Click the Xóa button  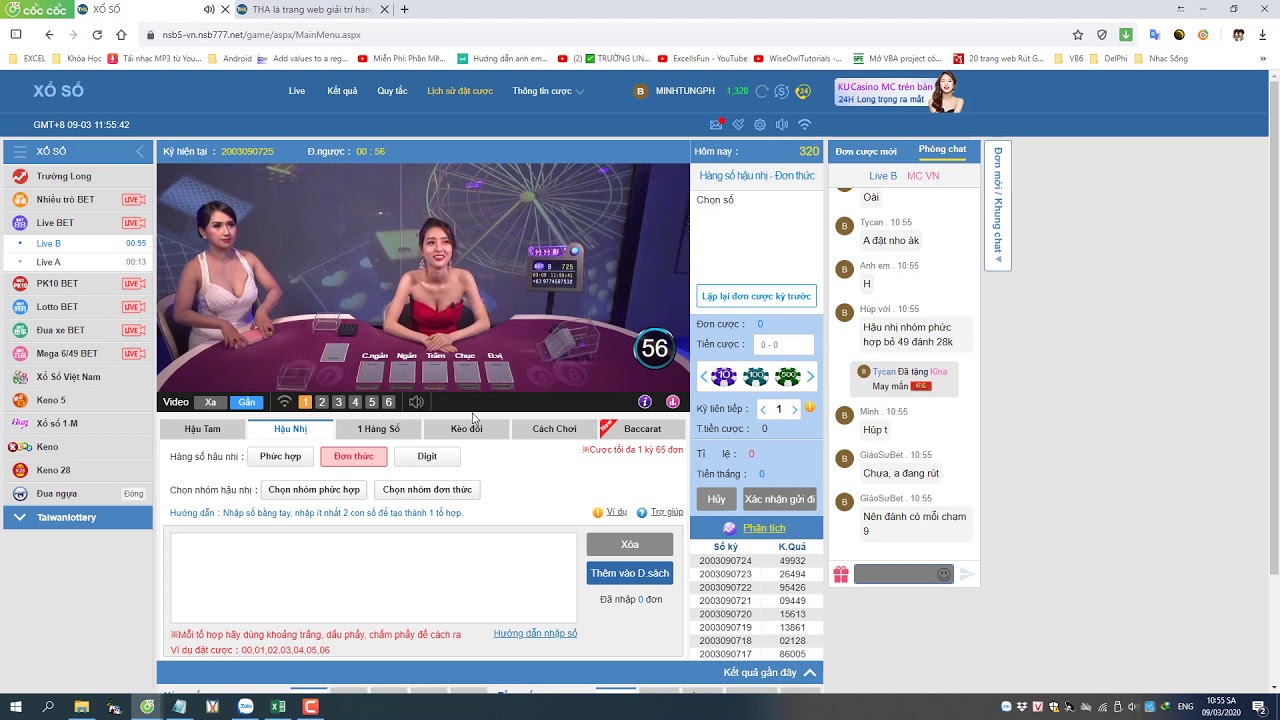tap(630, 544)
